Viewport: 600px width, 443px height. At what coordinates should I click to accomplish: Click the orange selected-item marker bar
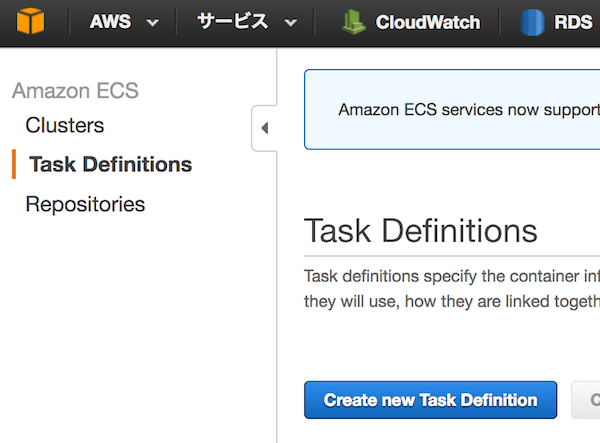pyautogui.click(x=14, y=164)
